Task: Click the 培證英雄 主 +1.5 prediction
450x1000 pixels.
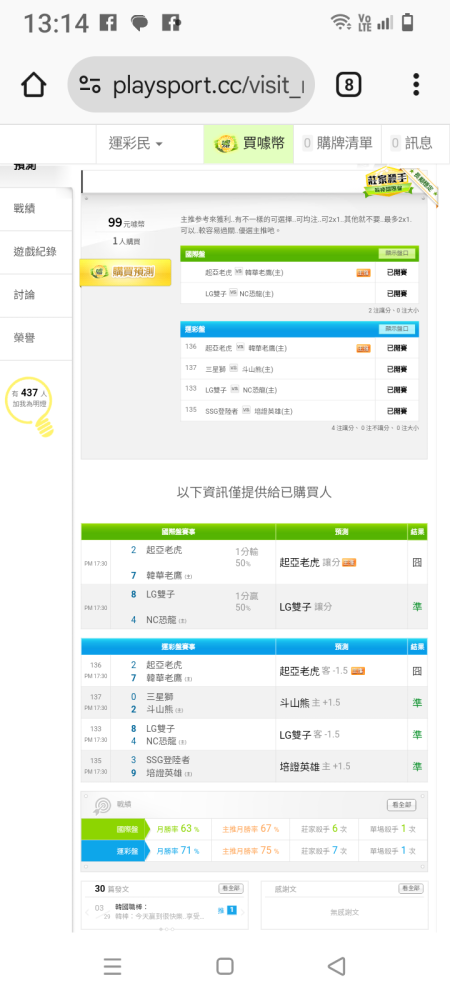Action: click(x=315, y=766)
